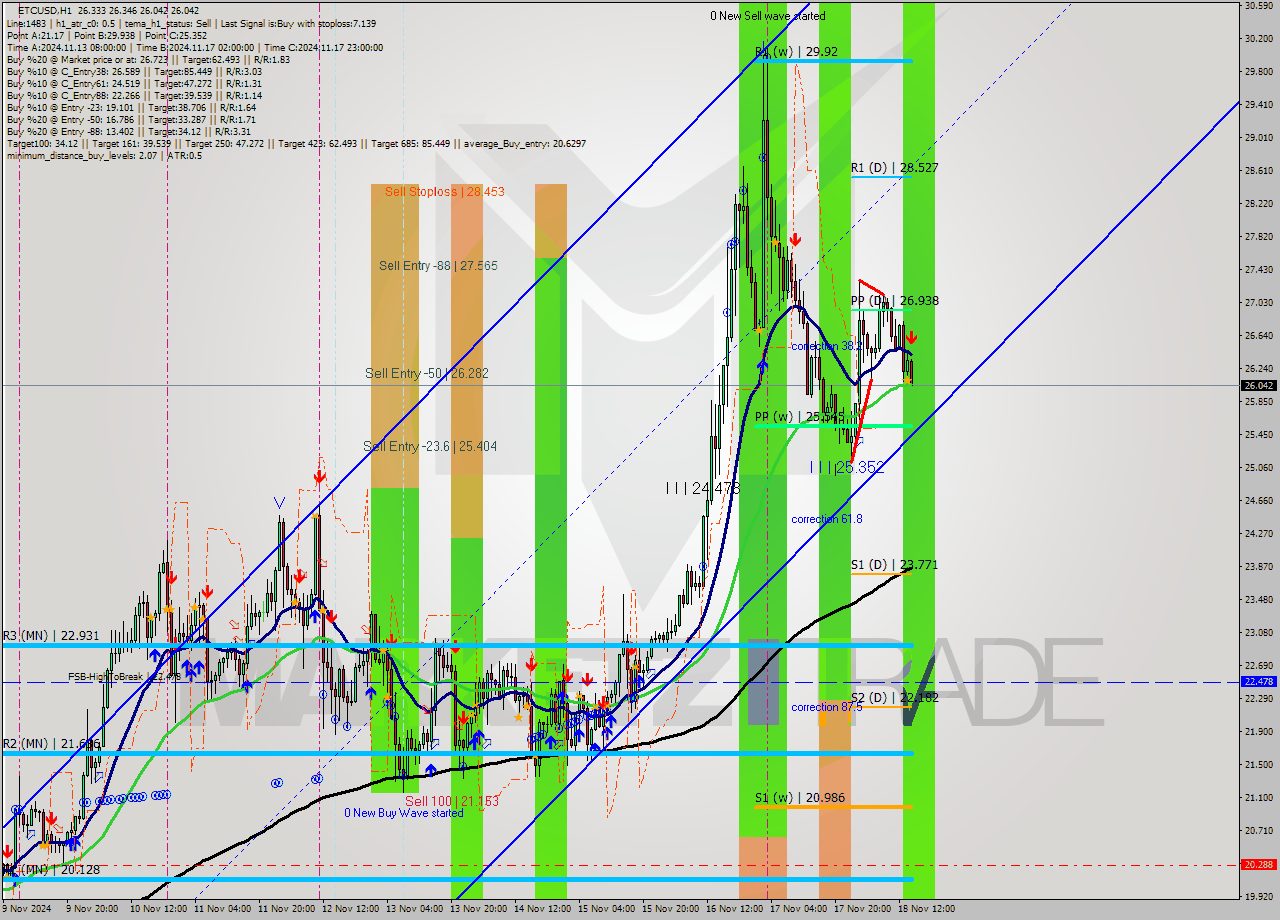Image resolution: width=1280 pixels, height=920 pixels.
Task: Click the red 20.288 price tag
Action: tap(1258, 864)
